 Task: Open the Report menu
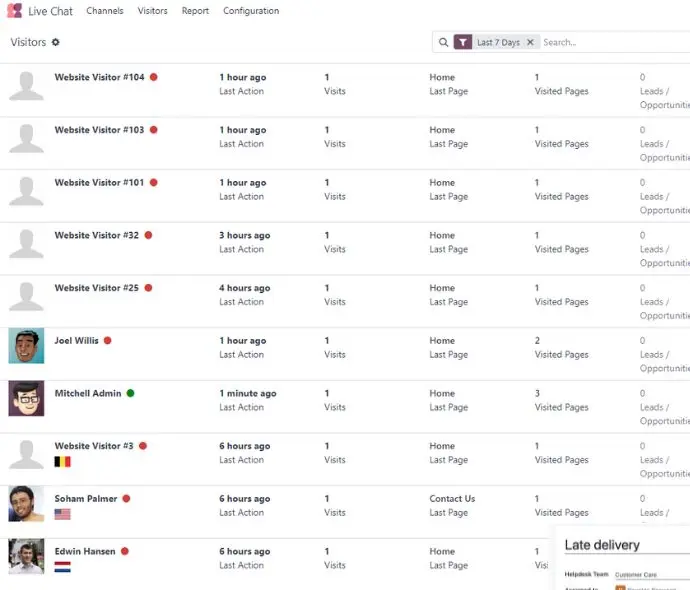[195, 11]
